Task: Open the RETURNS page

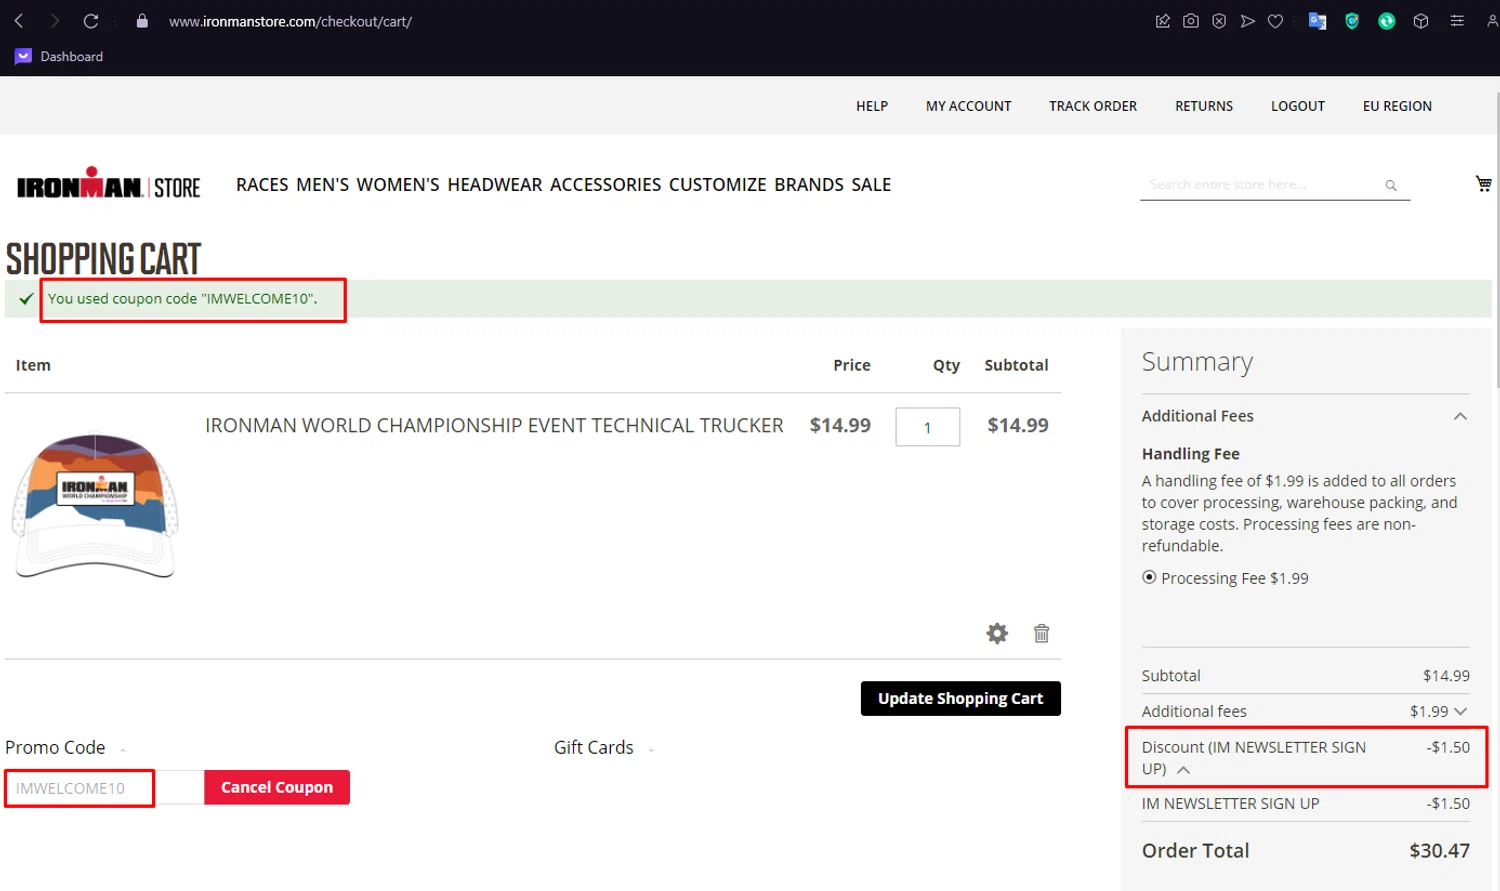Action: point(1204,106)
